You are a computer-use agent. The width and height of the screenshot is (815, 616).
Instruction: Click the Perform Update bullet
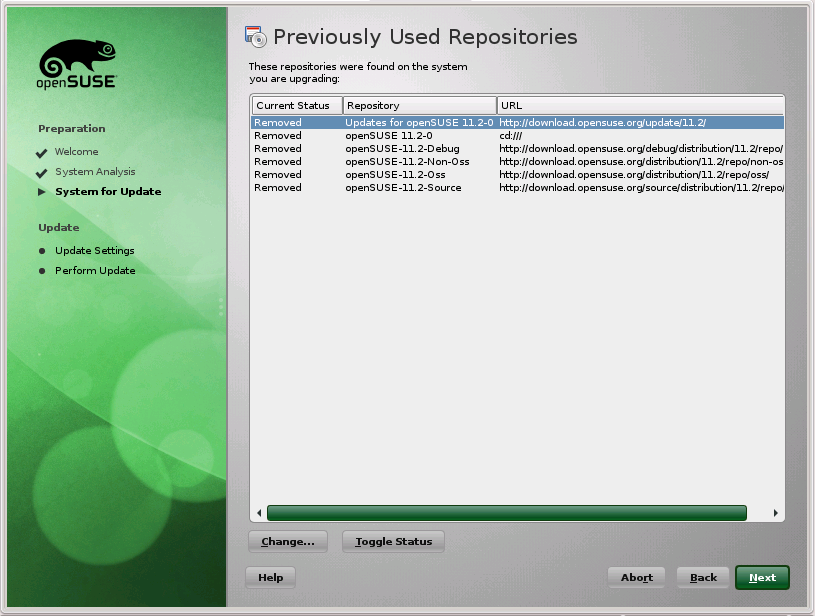[42, 271]
